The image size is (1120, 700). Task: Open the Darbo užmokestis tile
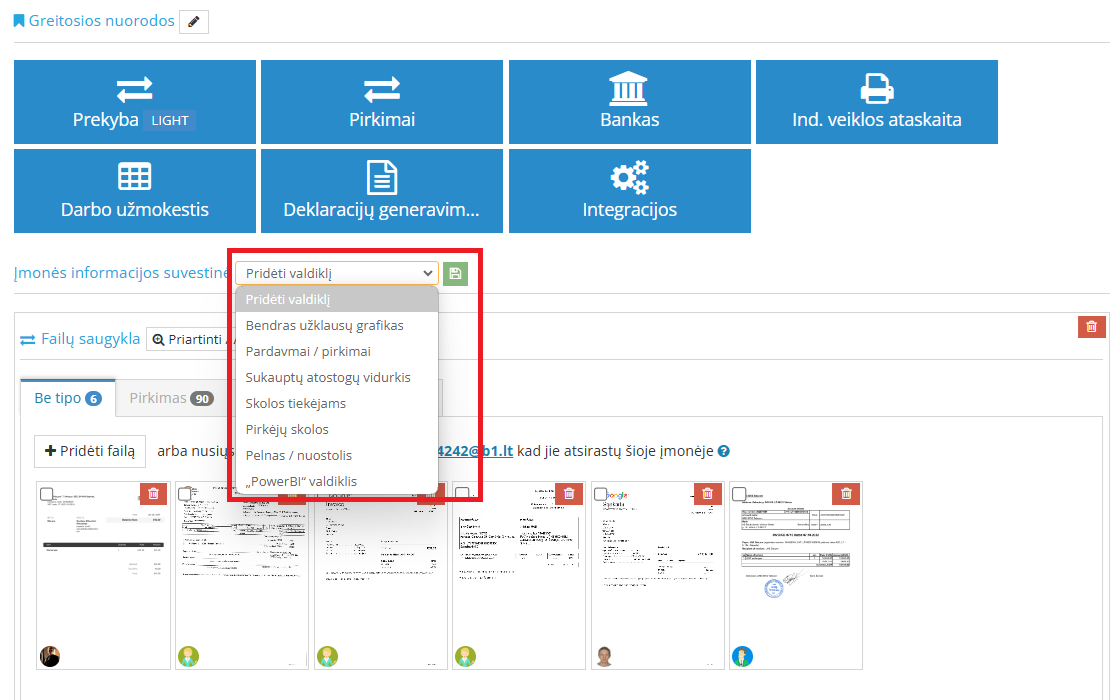pos(134,191)
